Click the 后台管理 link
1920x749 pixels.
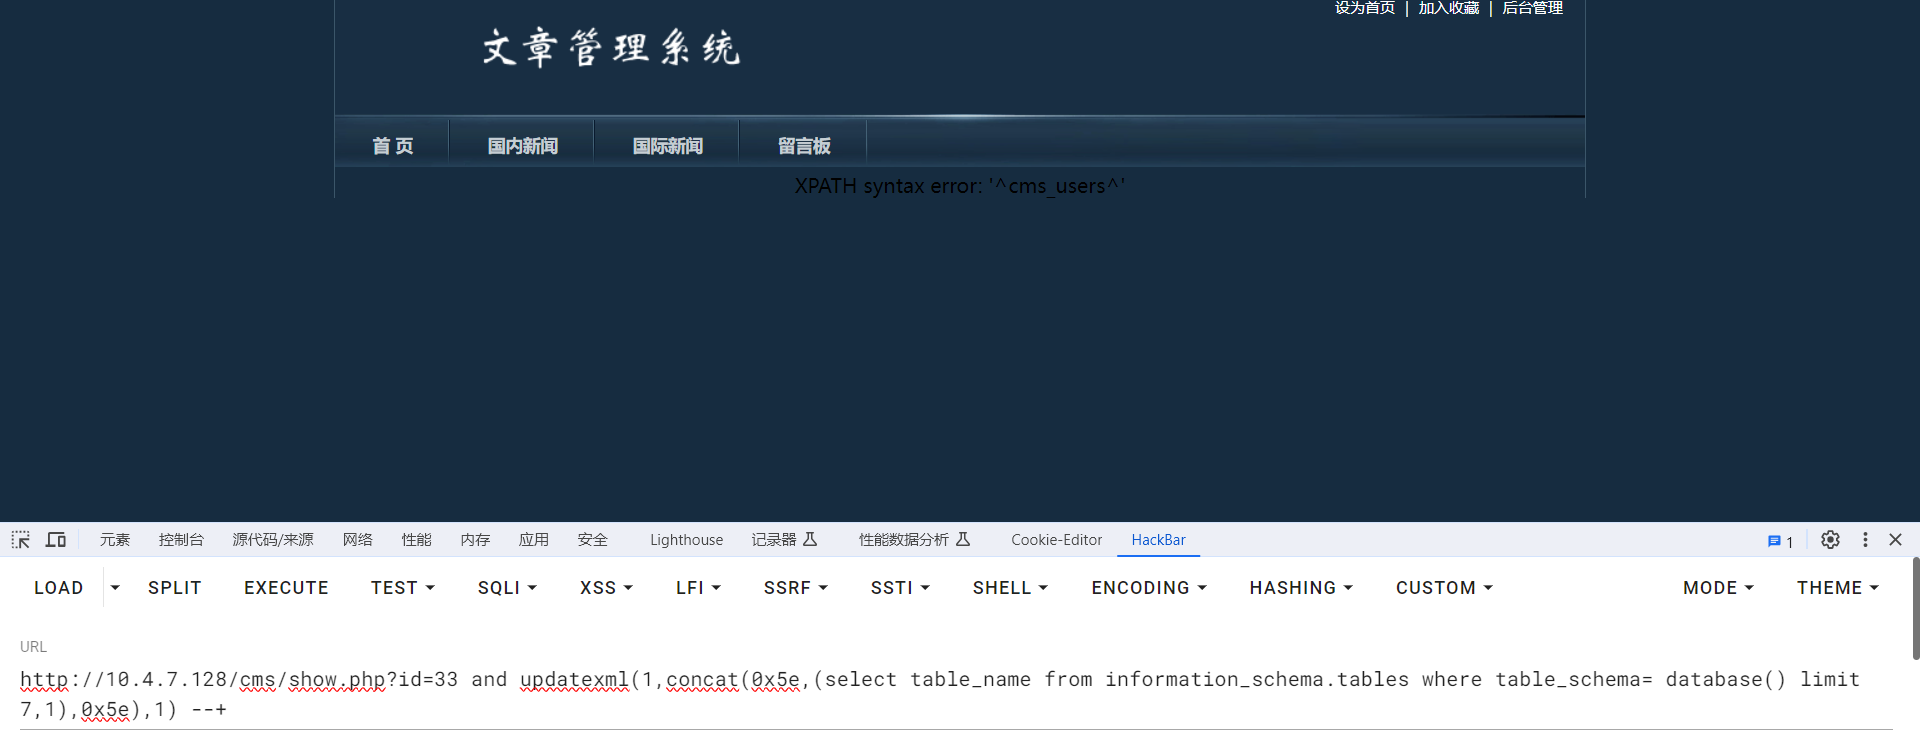click(x=1533, y=8)
